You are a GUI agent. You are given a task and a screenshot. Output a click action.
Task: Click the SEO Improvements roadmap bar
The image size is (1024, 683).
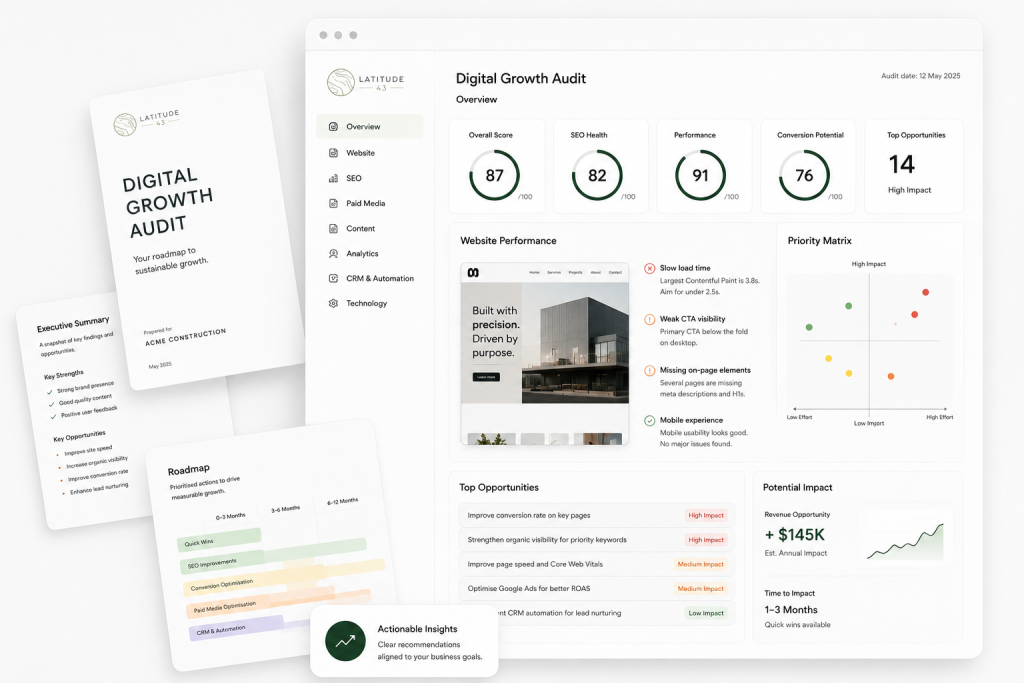tap(272, 554)
